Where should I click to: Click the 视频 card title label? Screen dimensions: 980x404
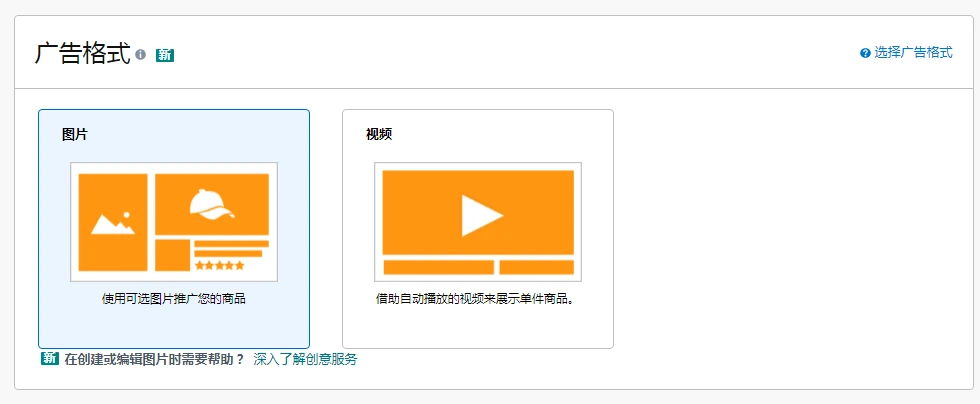[379, 134]
